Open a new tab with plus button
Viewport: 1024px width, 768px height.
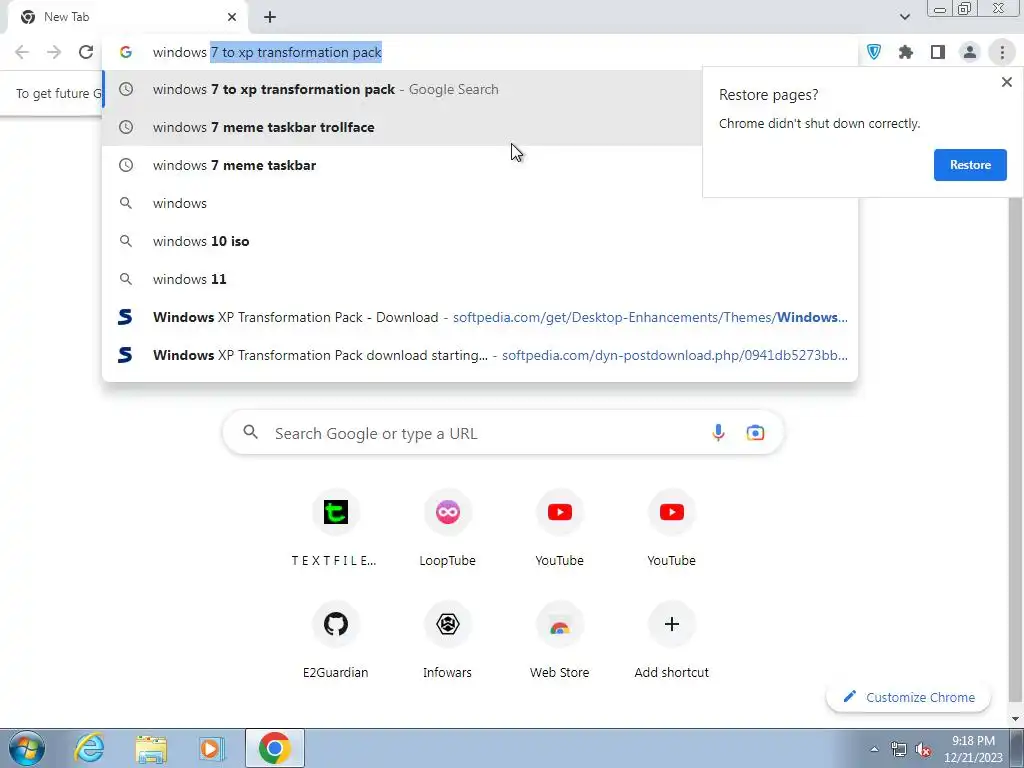(270, 17)
